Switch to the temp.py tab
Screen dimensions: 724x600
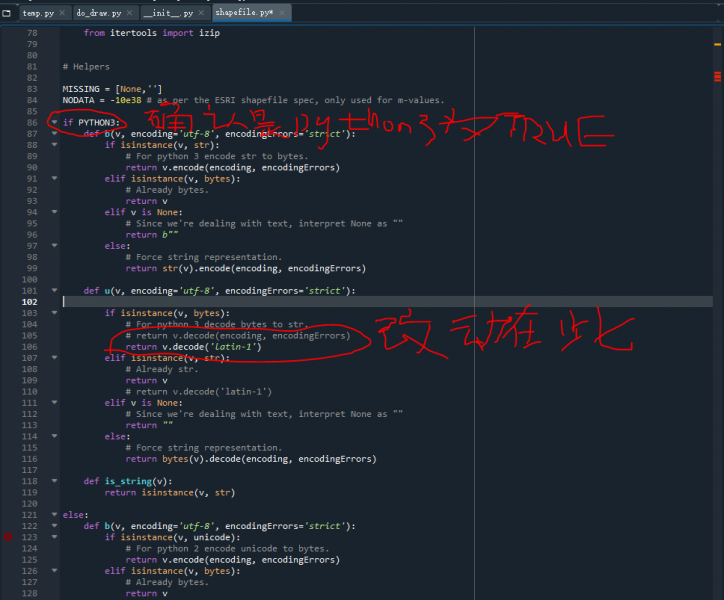38,13
